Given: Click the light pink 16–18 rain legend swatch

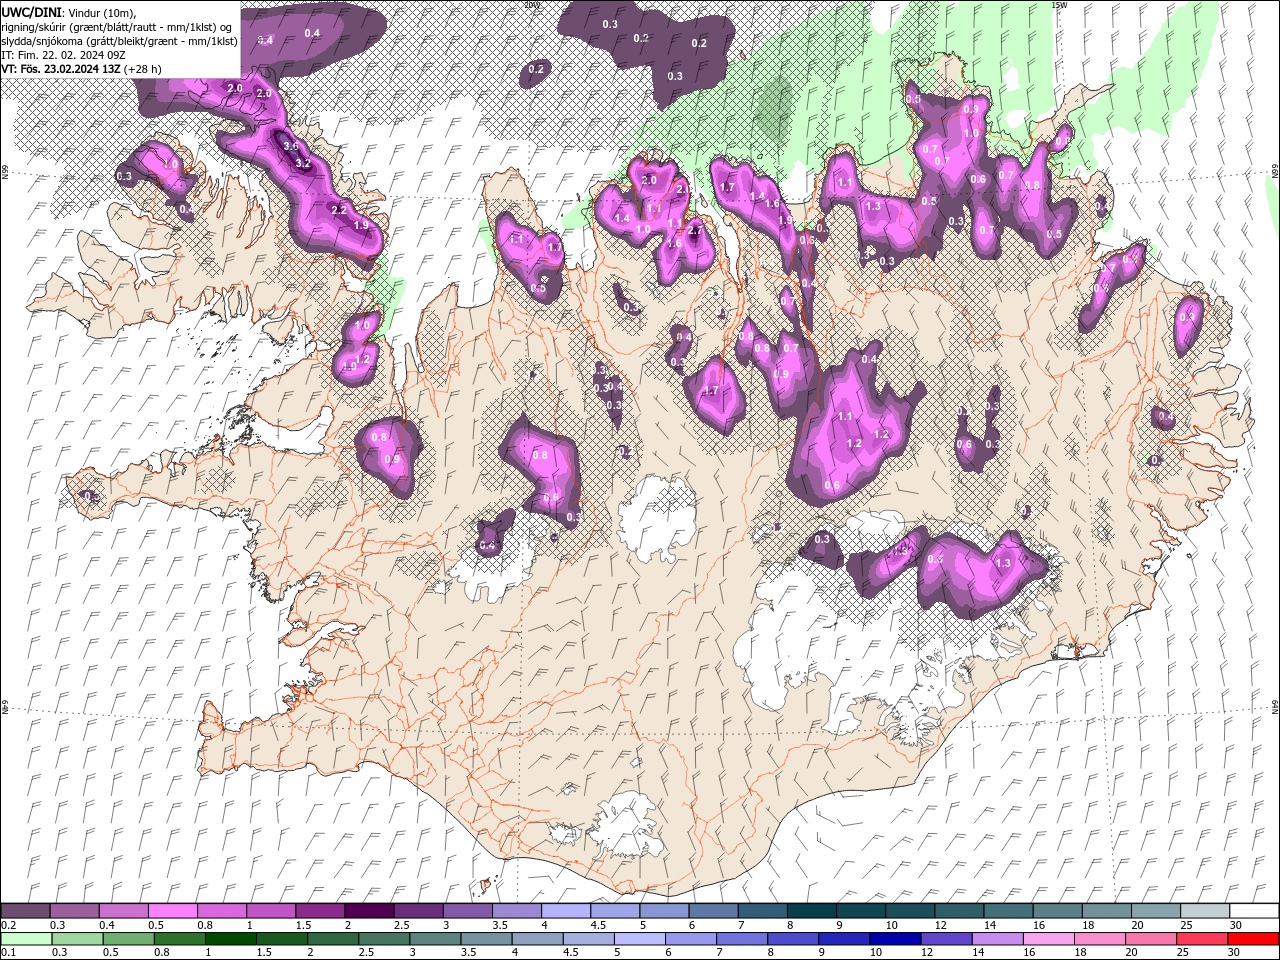Looking at the screenshot, I should click(1051, 938).
